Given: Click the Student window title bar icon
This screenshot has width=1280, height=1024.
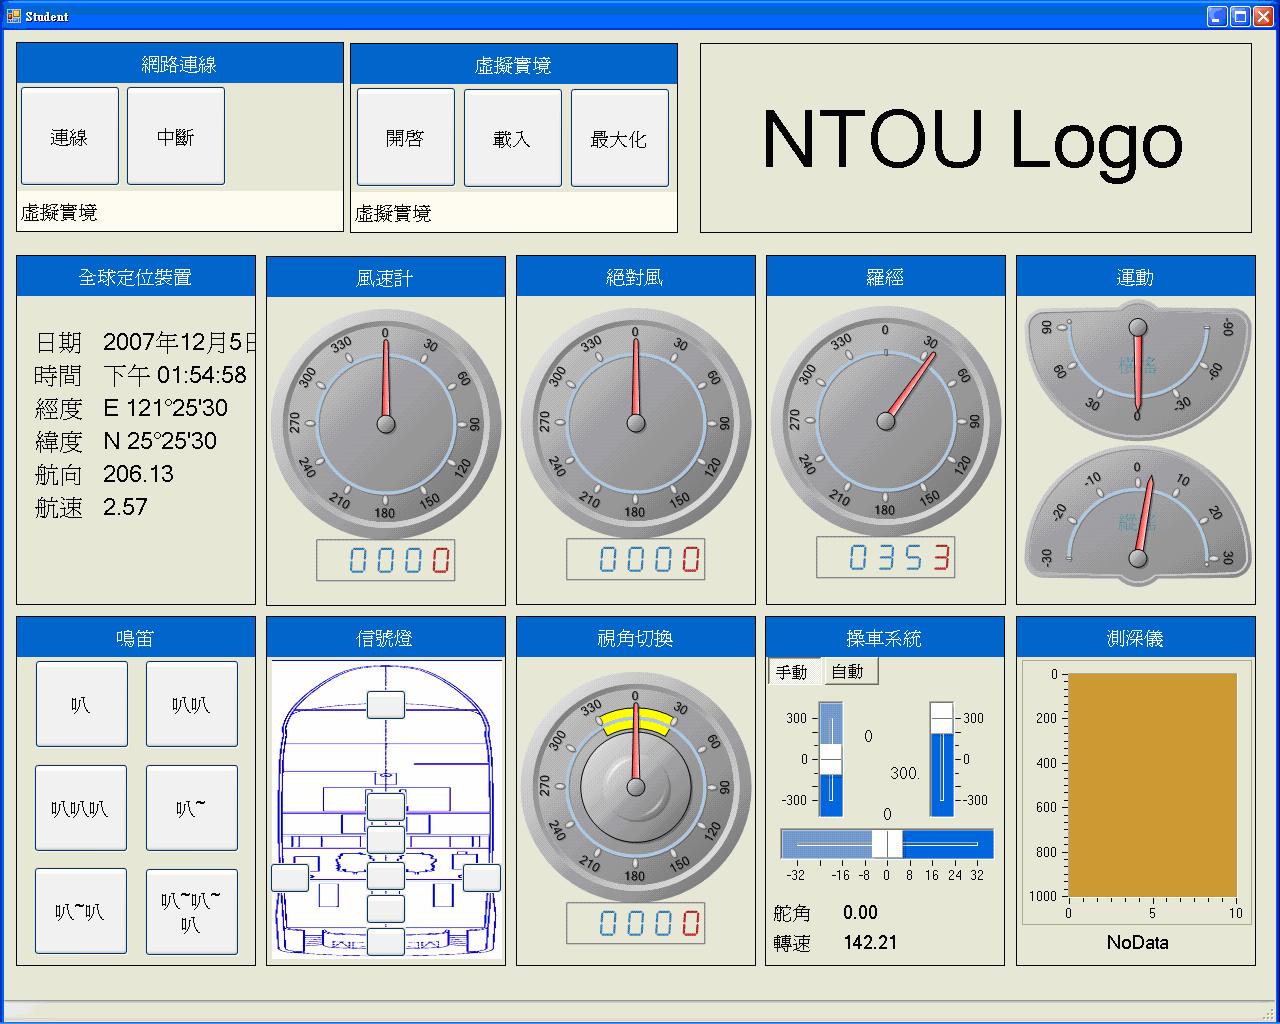Looking at the screenshot, I should [x=13, y=16].
